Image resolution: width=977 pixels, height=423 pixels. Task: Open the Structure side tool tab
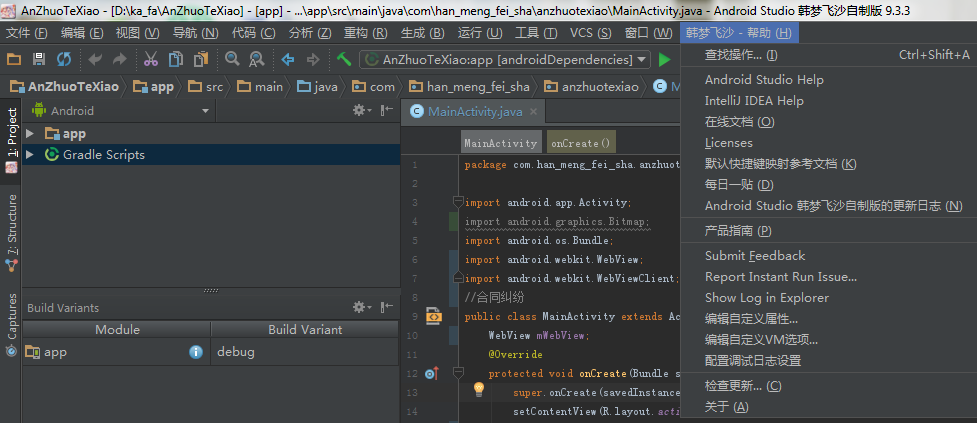pyautogui.click(x=11, y=233)
